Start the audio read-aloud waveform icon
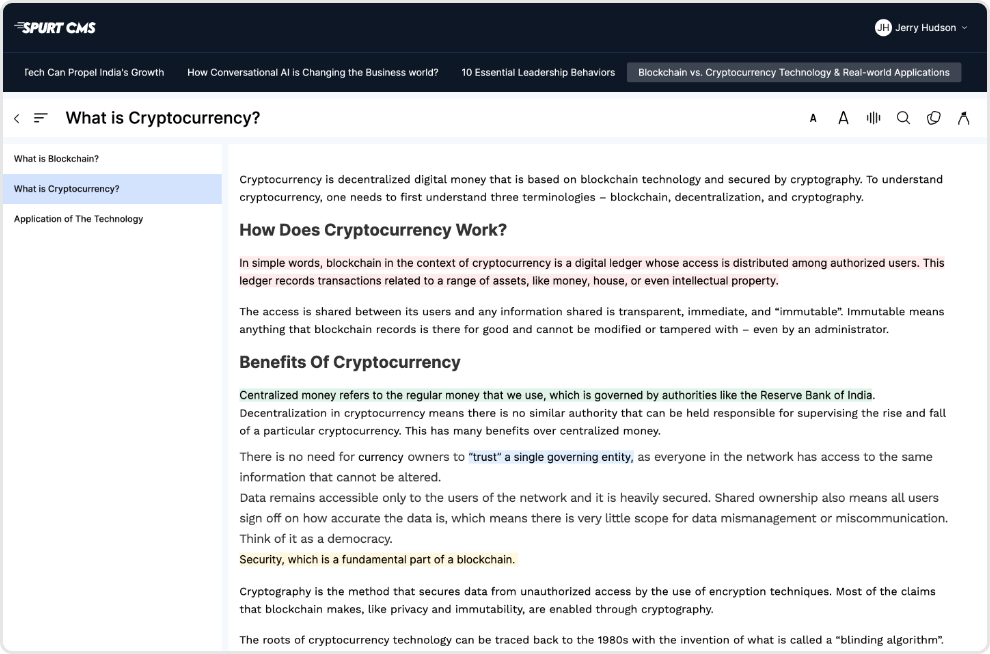Viewport: 990px width, 654px height. 873,118
